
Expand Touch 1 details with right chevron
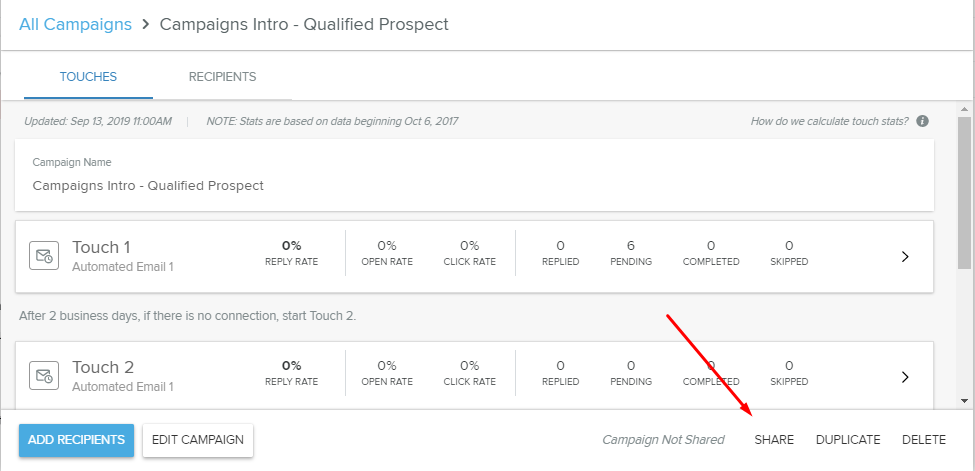click(905, 256)
